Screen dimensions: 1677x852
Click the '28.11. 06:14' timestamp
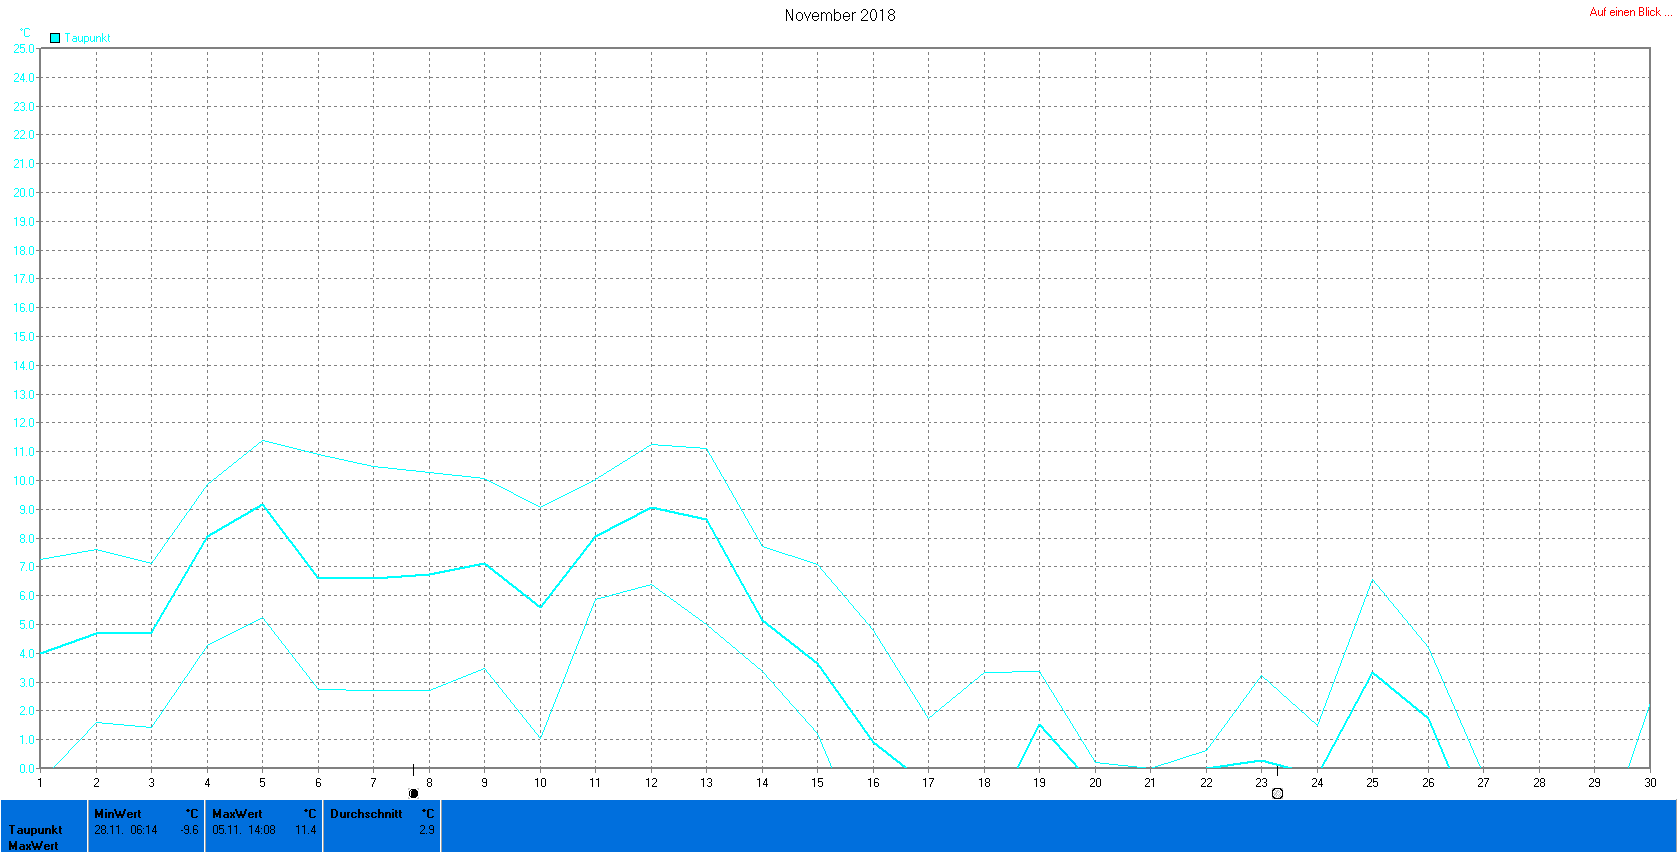(x=126, y=830)
